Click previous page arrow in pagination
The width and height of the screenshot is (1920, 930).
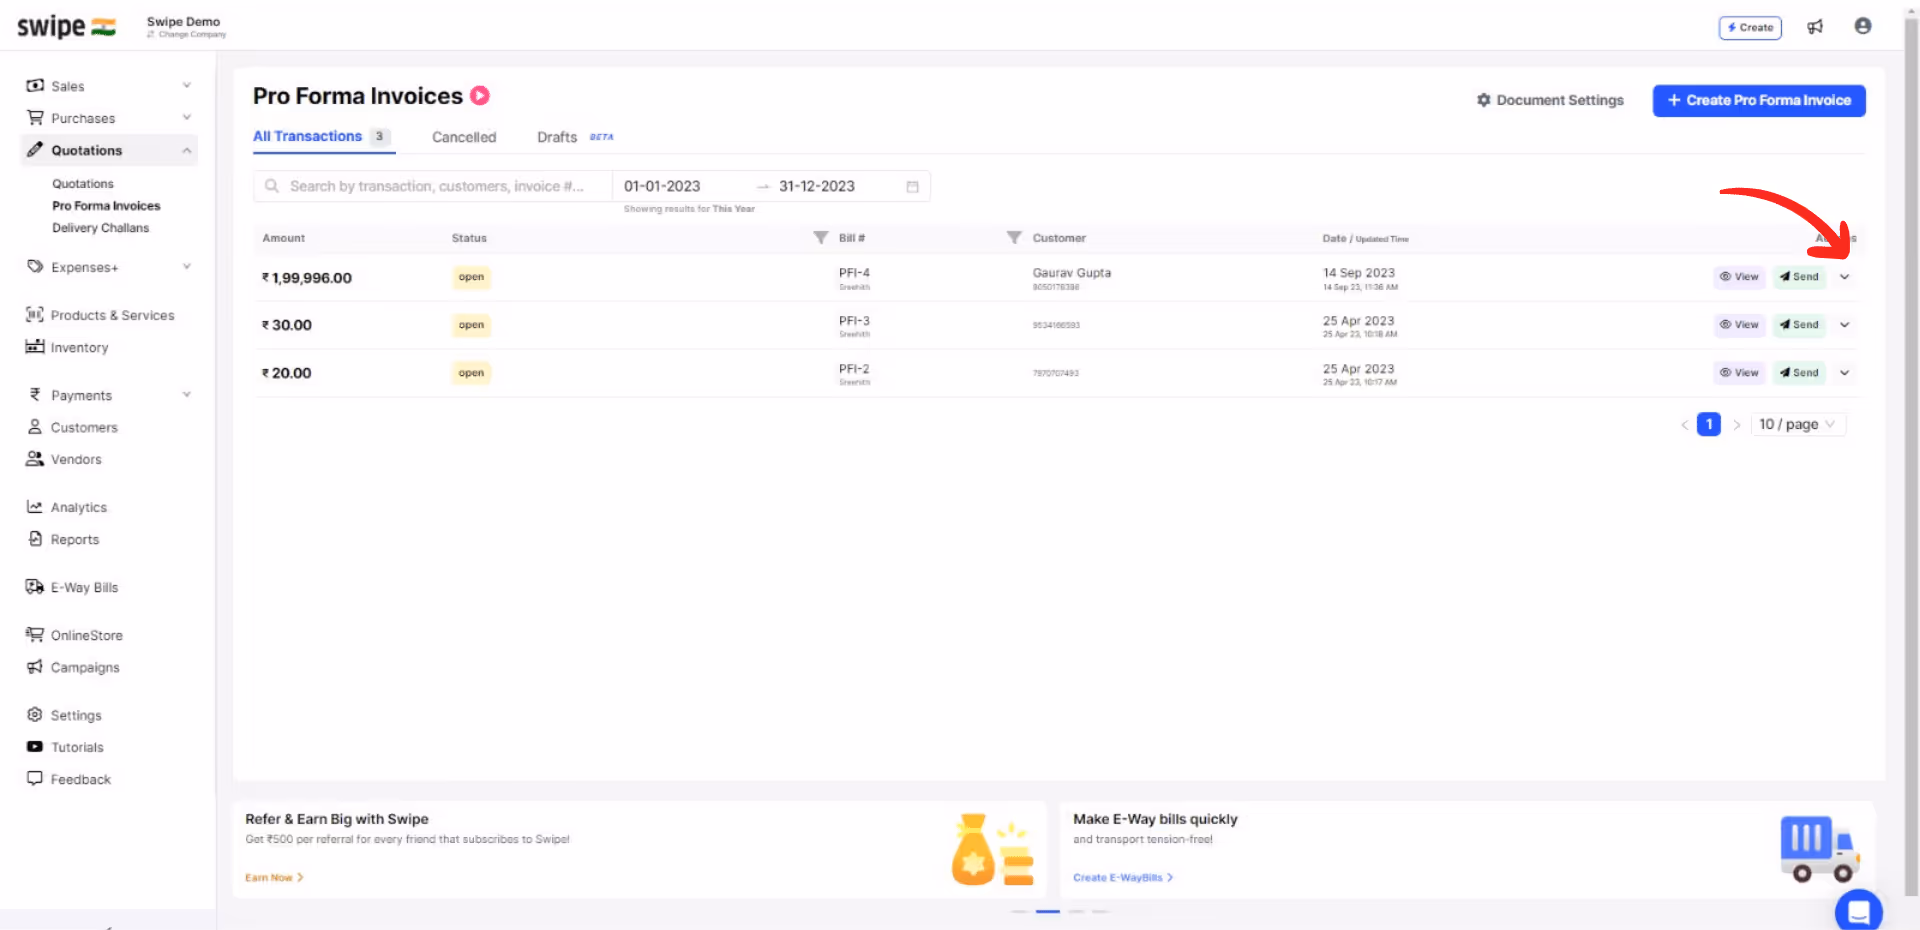tap(1684, 425)
